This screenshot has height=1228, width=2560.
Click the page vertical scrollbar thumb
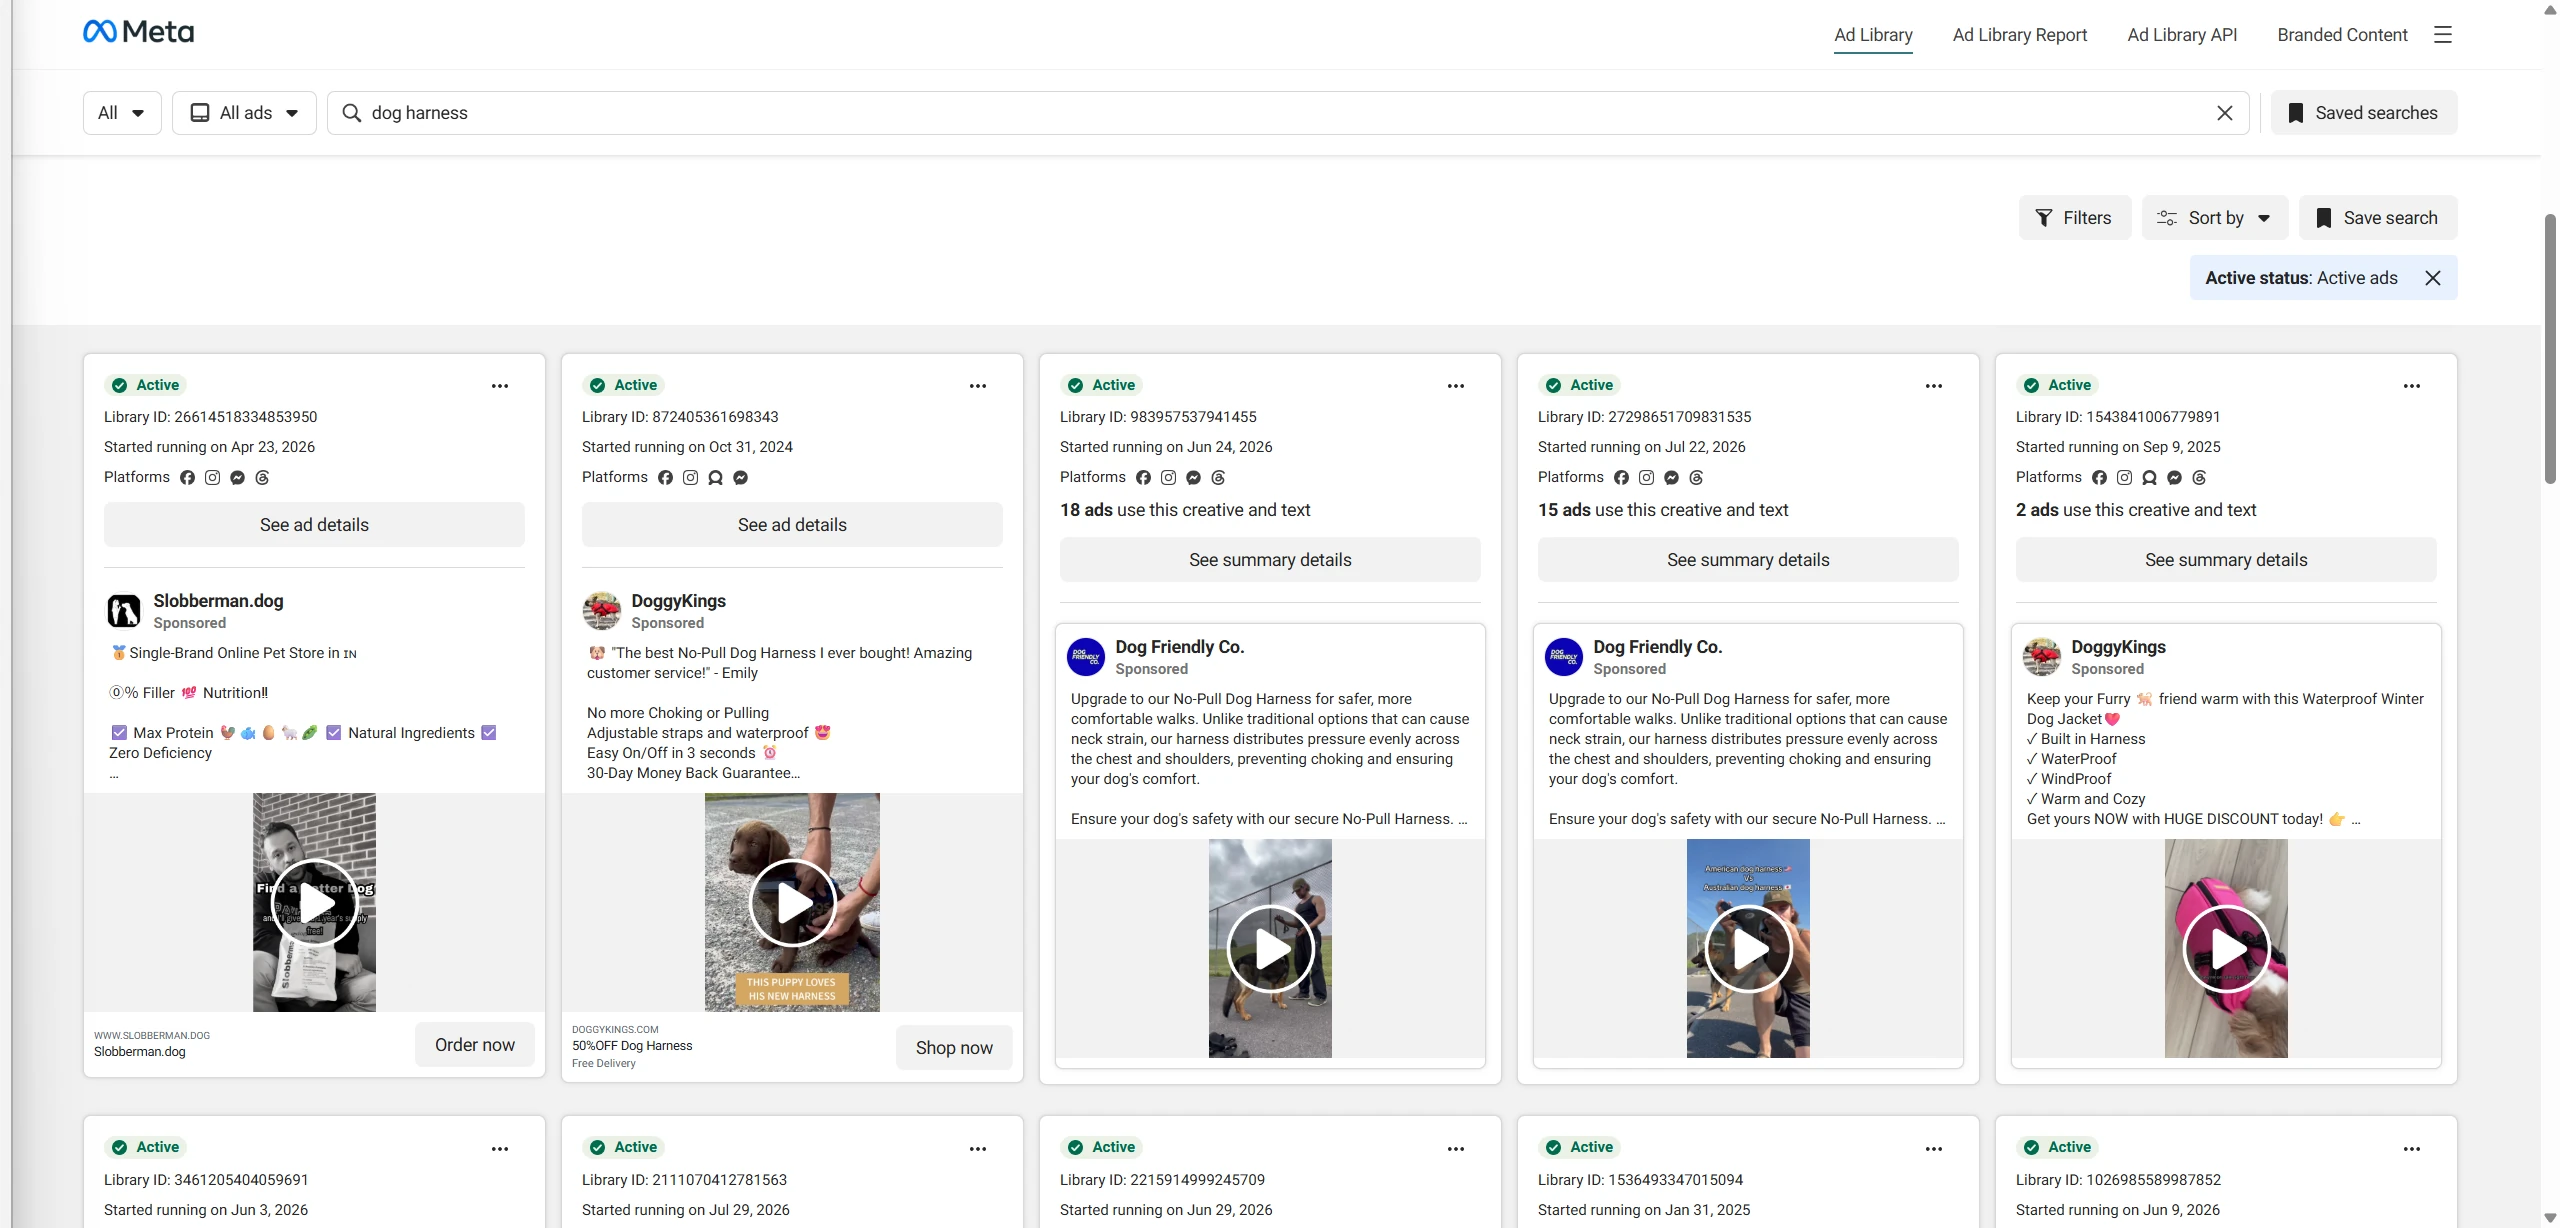click(x=2550, y=348)
